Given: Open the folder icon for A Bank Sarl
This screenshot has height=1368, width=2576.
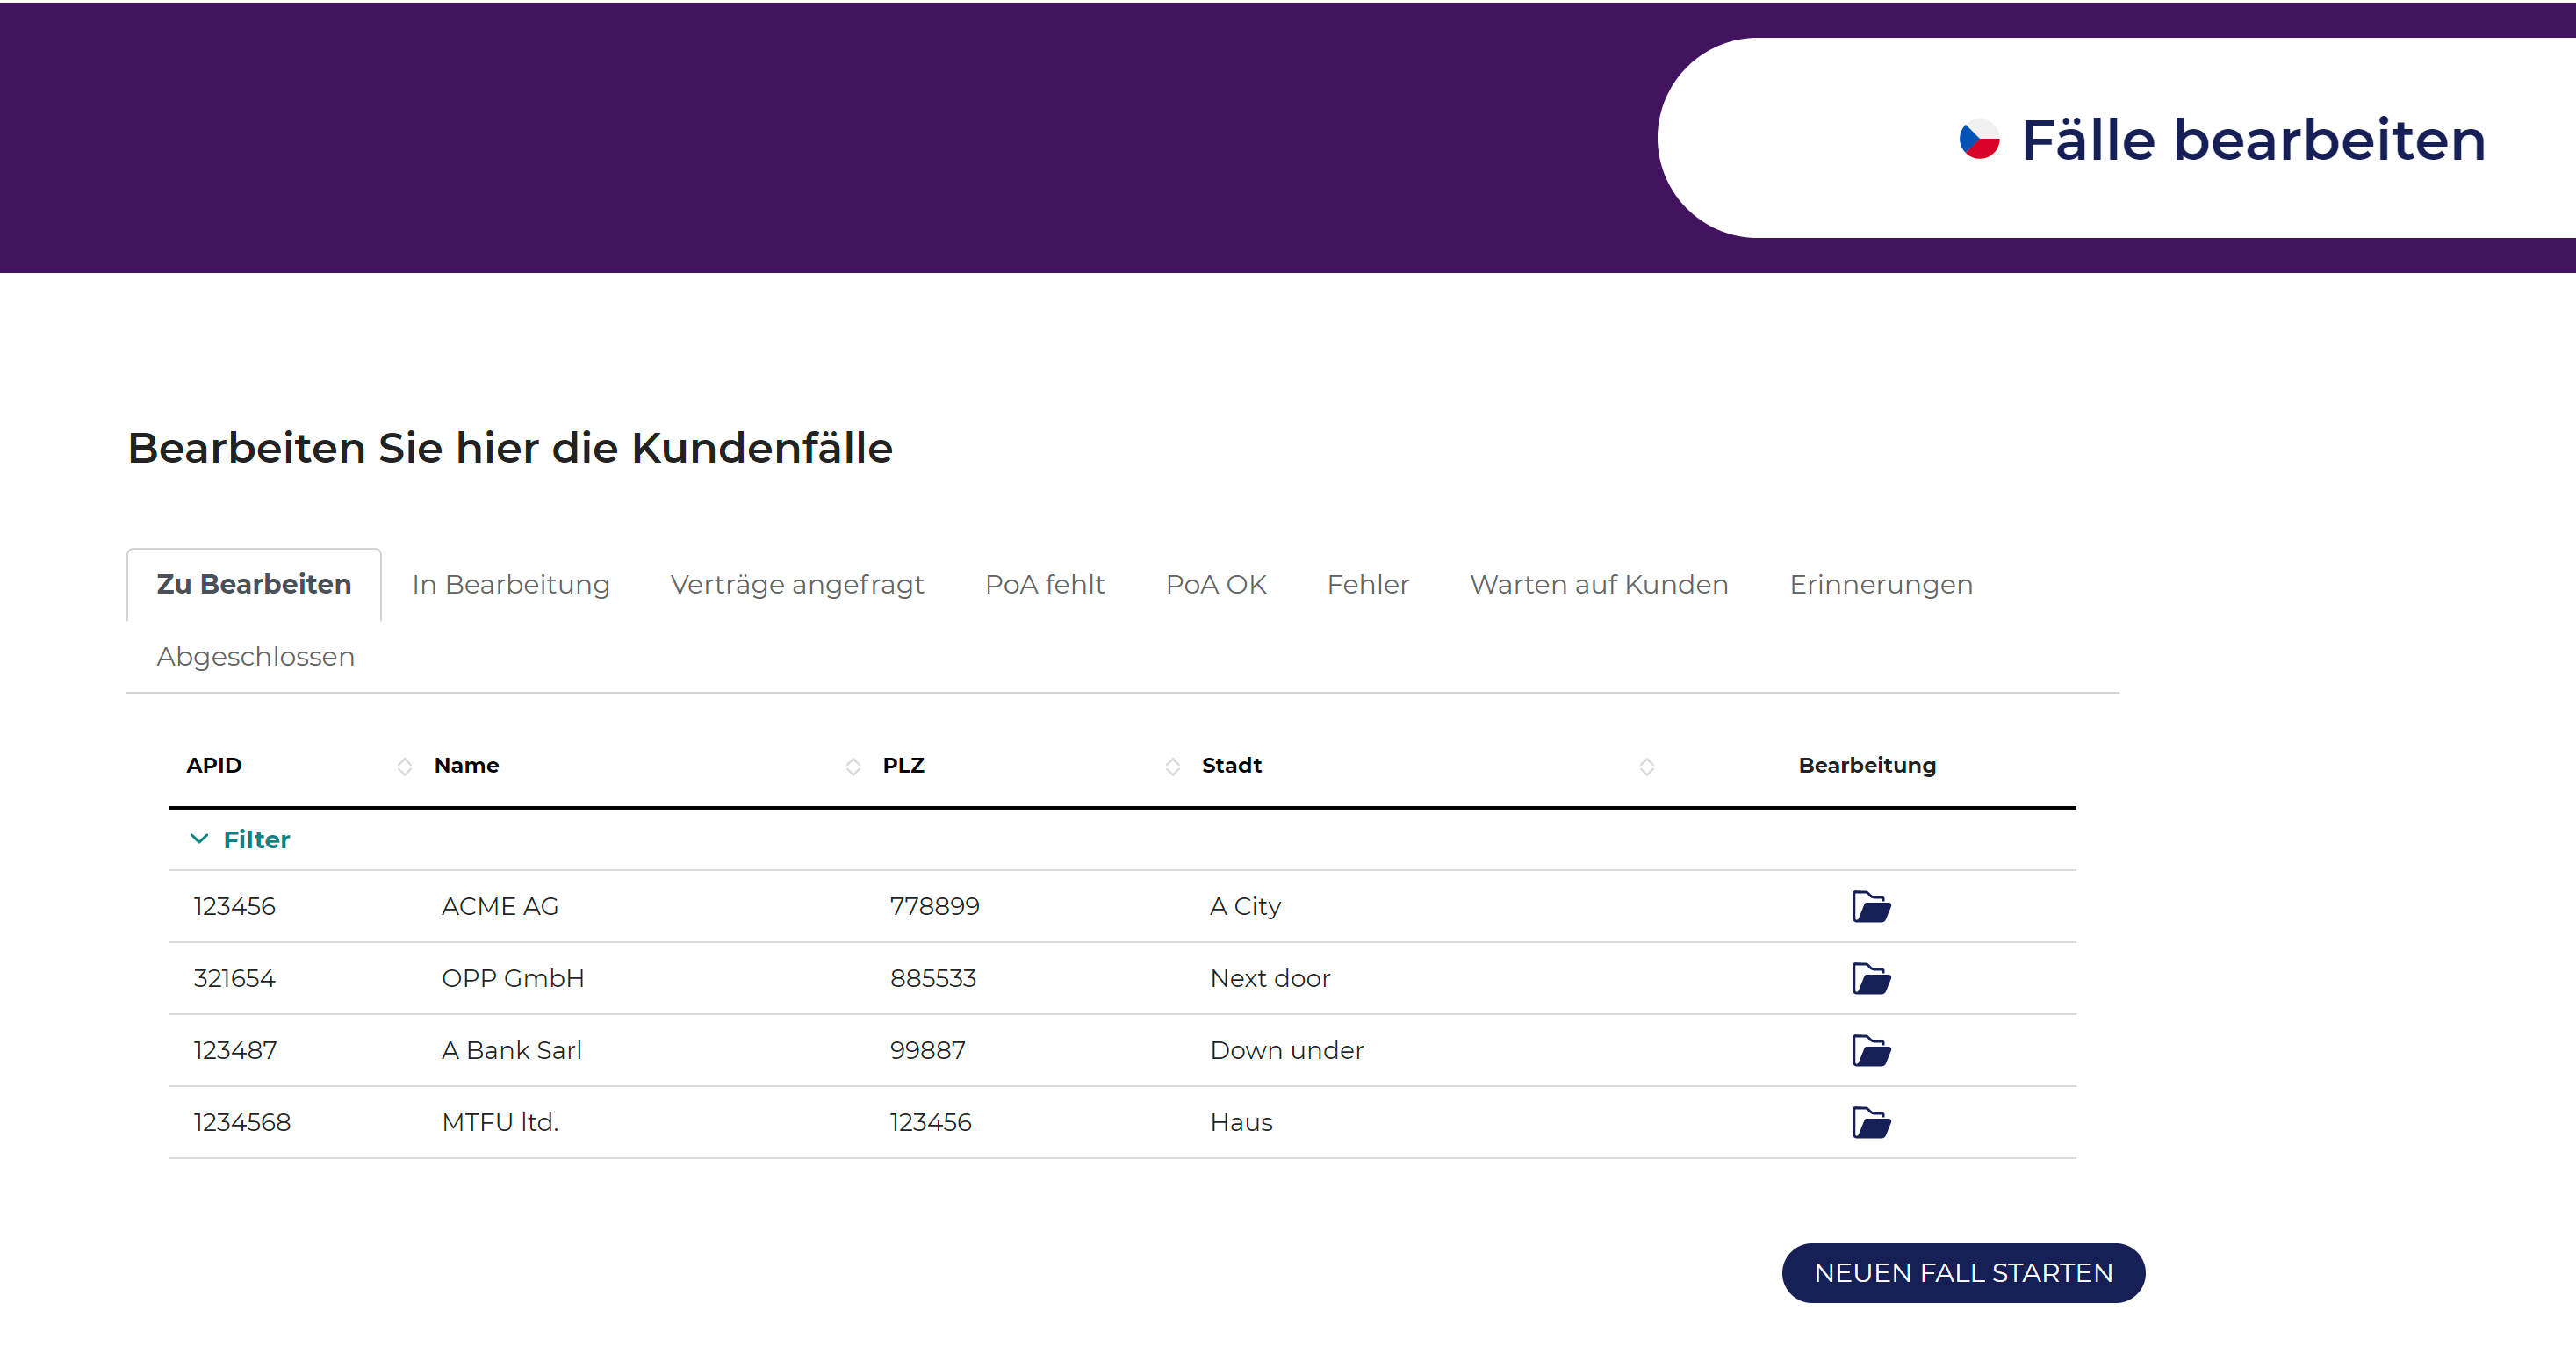Looking at the screenshot, I should pyautogui.click(x=1870, y=1050).
